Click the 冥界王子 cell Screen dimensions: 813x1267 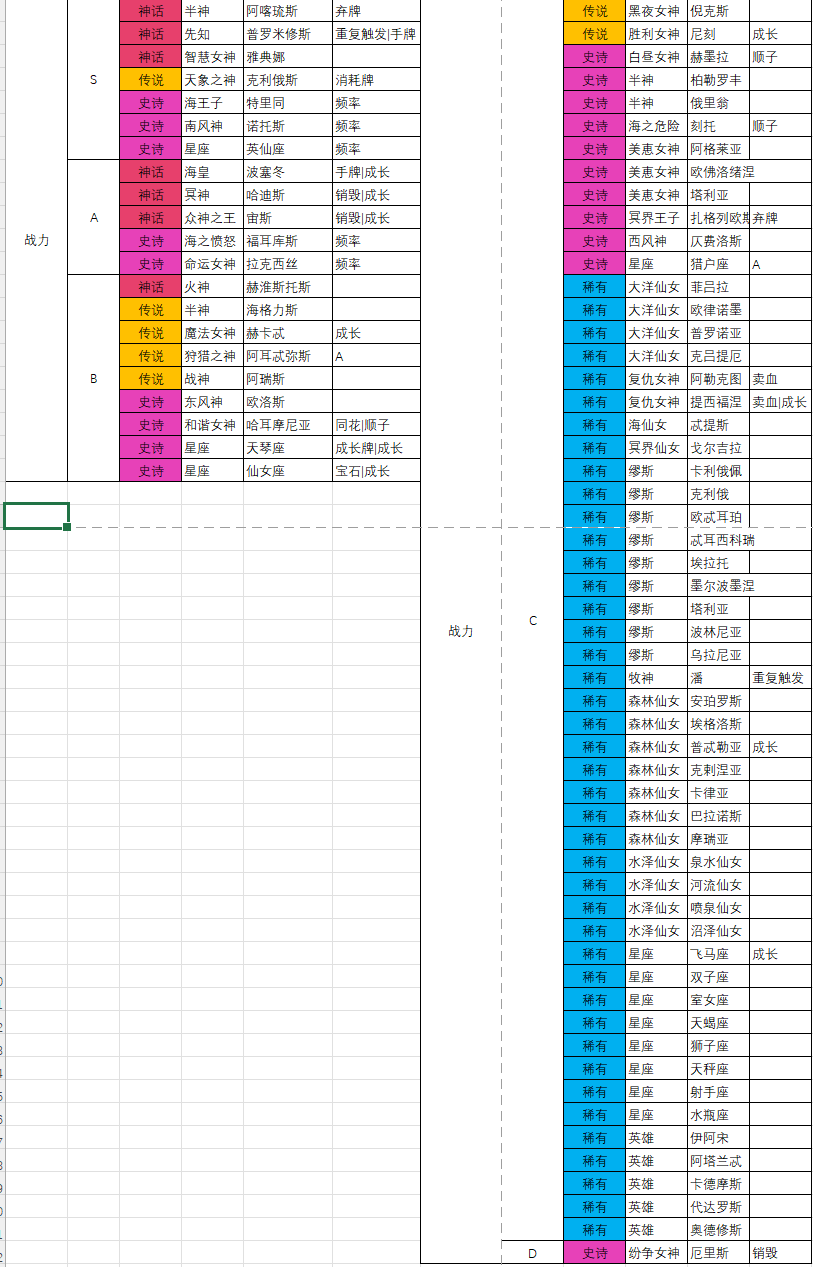pyautogui.click(x=656, y=218)
